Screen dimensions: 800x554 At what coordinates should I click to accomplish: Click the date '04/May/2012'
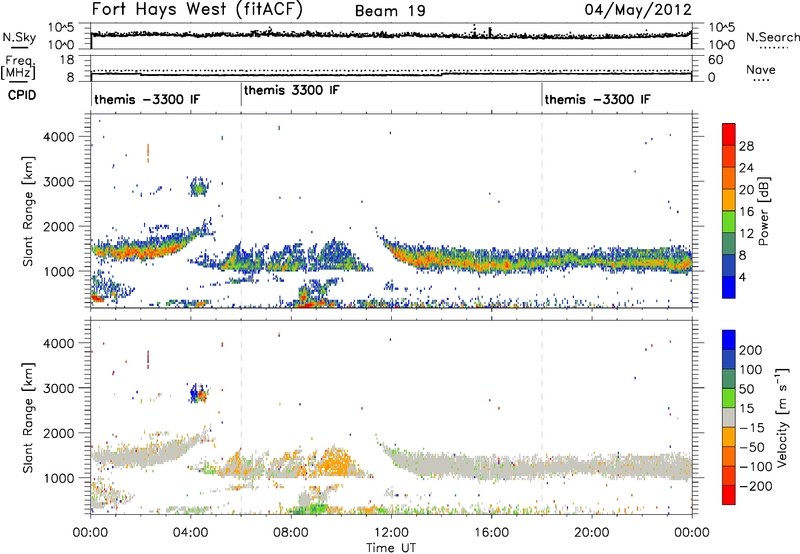tap(638, 10)
